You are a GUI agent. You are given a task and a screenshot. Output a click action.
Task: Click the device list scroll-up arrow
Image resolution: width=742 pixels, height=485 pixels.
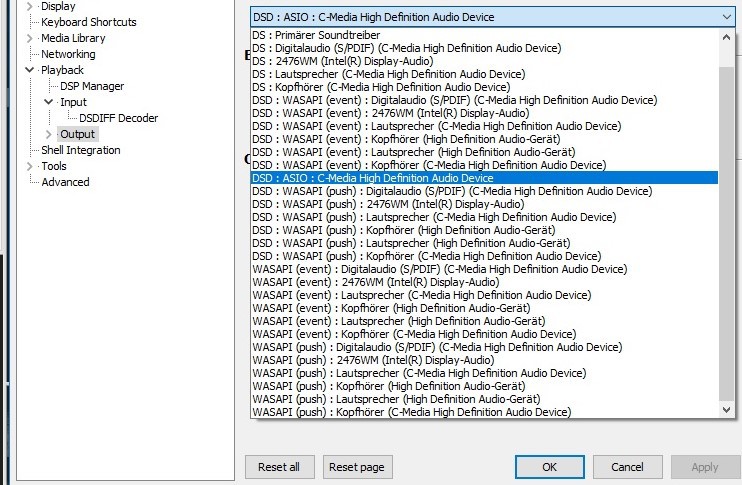(726, 37)
